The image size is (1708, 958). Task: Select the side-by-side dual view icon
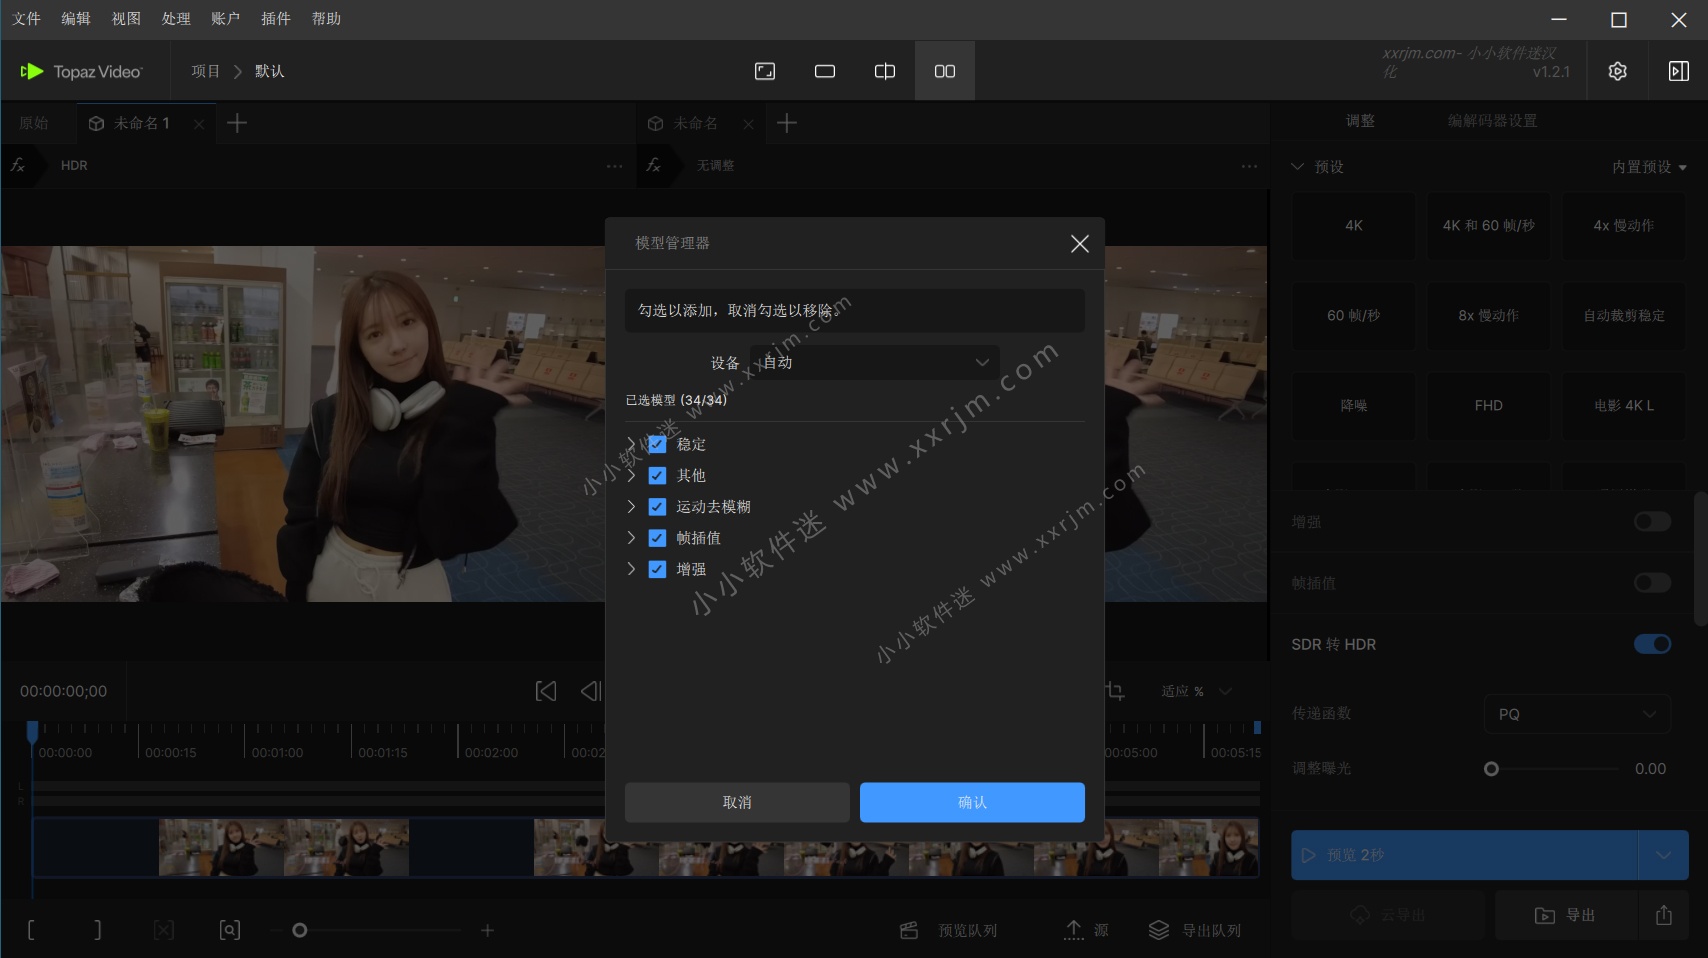point(944,71)
